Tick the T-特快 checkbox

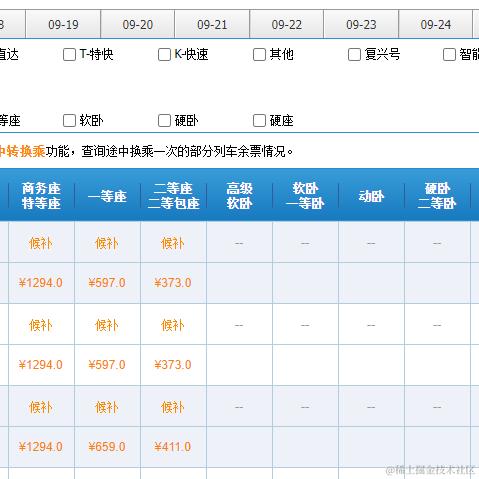coord(69,55)
